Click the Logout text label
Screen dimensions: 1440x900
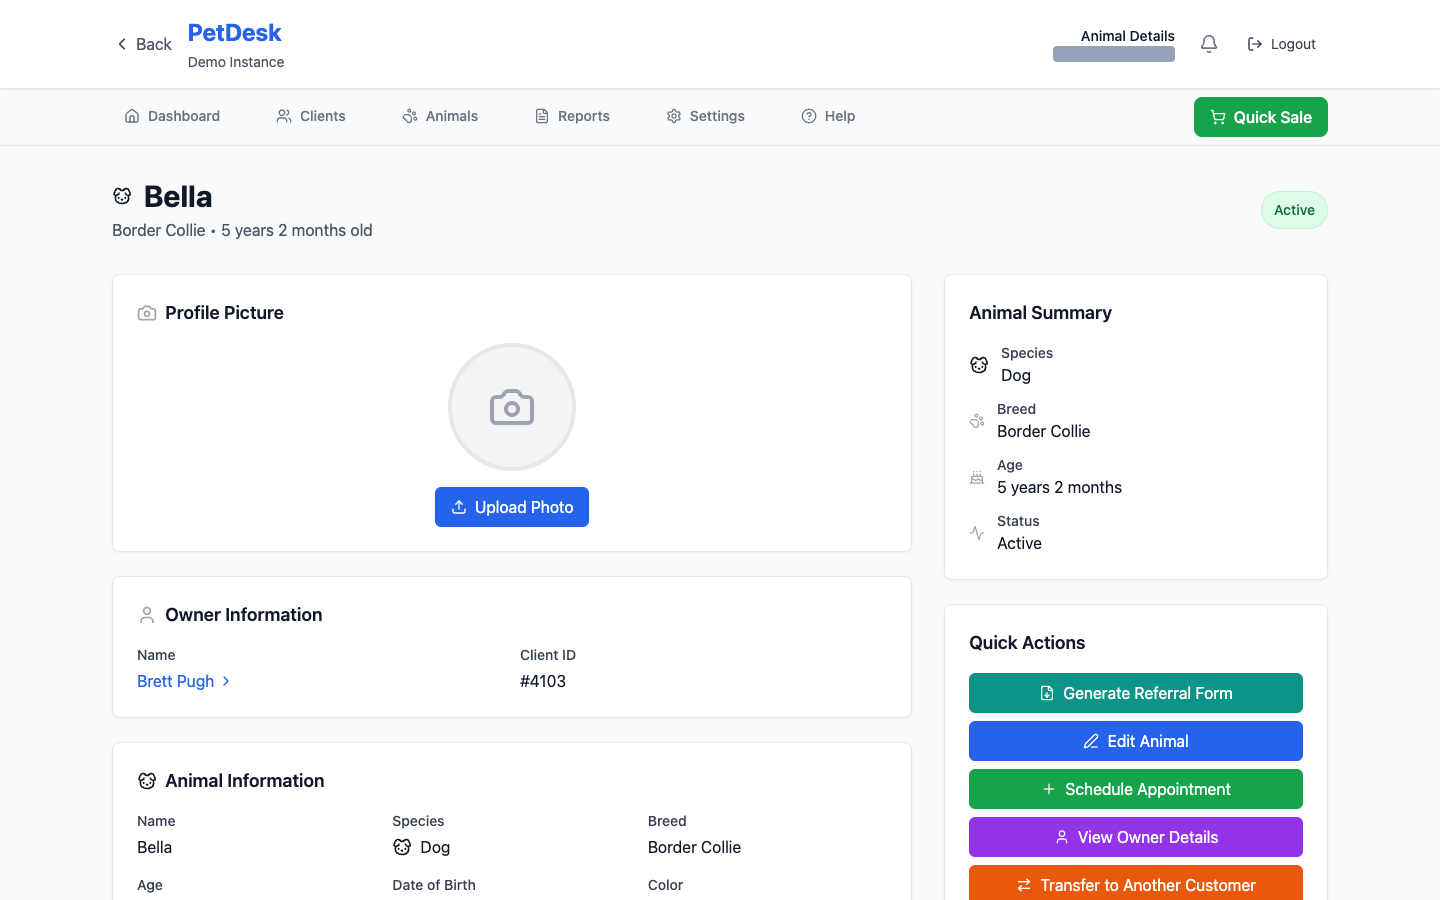pyautogui.click(x=1293, y=44)
